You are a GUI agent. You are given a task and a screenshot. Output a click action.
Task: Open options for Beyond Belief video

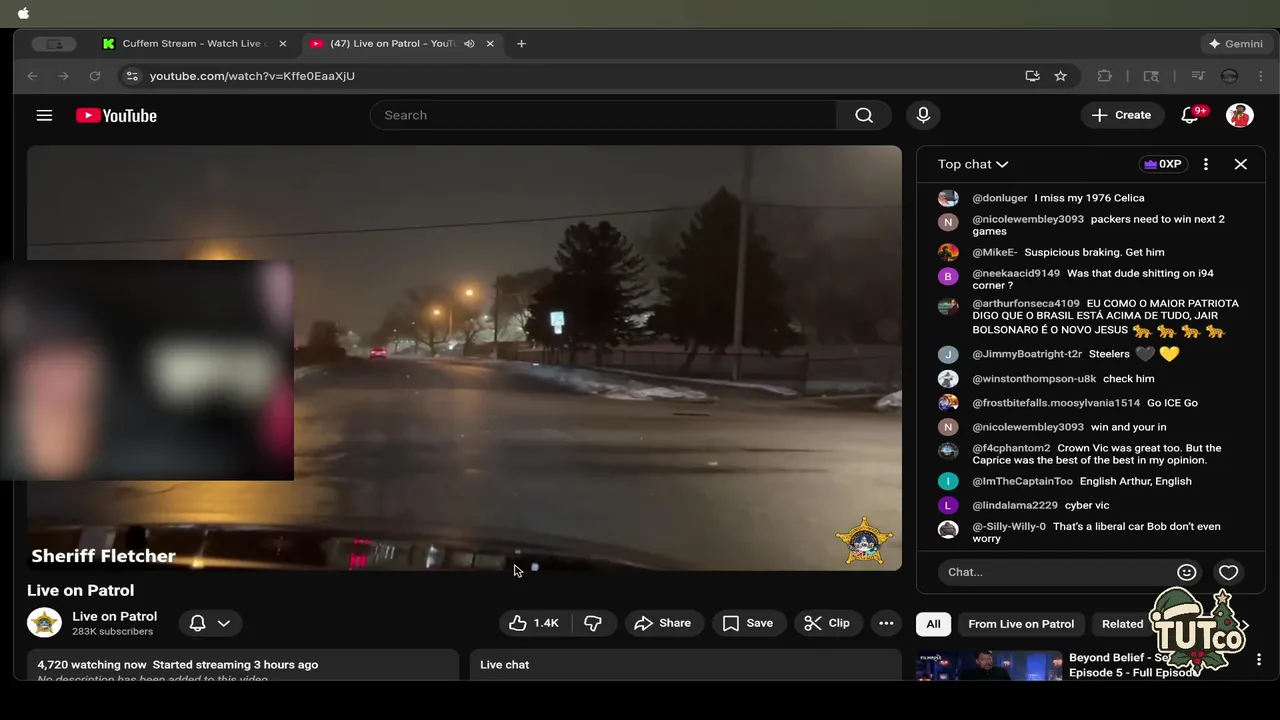coord(1259,660)
